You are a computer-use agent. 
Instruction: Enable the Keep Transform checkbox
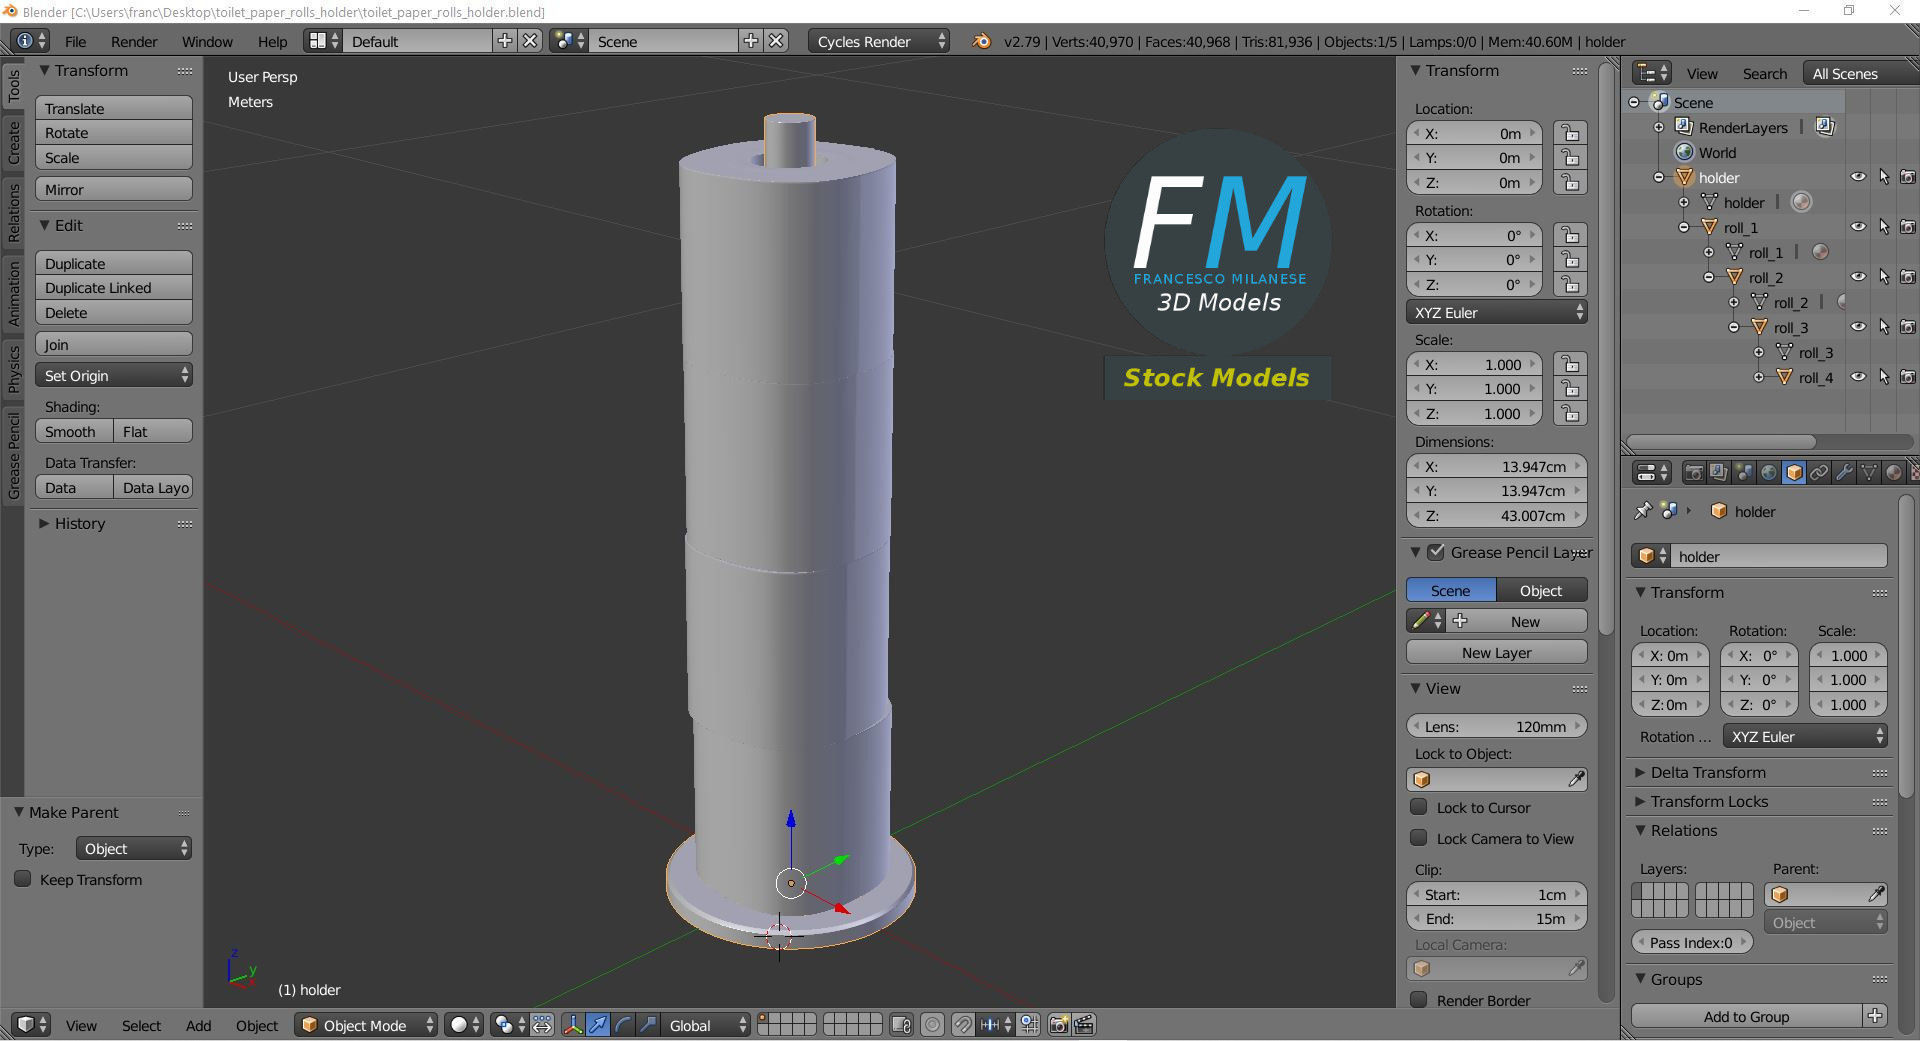[23, 879]
